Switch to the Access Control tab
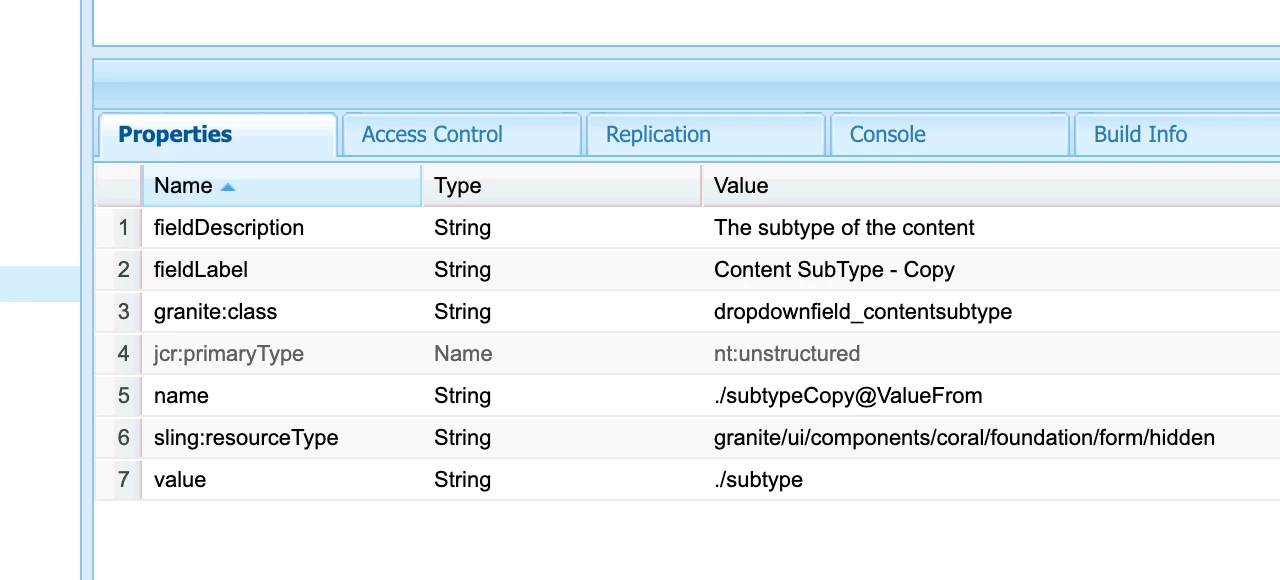 click(x=432, y=135)
